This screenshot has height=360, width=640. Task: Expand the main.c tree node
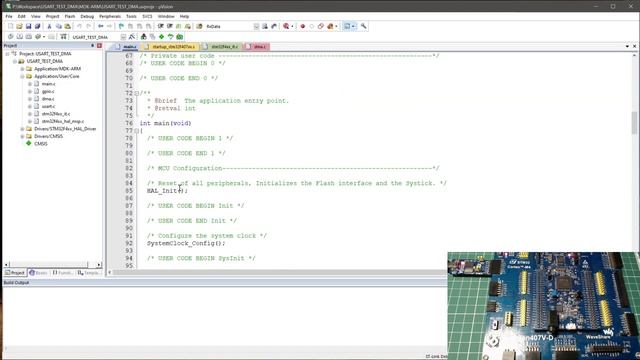[x=30, y=84]
